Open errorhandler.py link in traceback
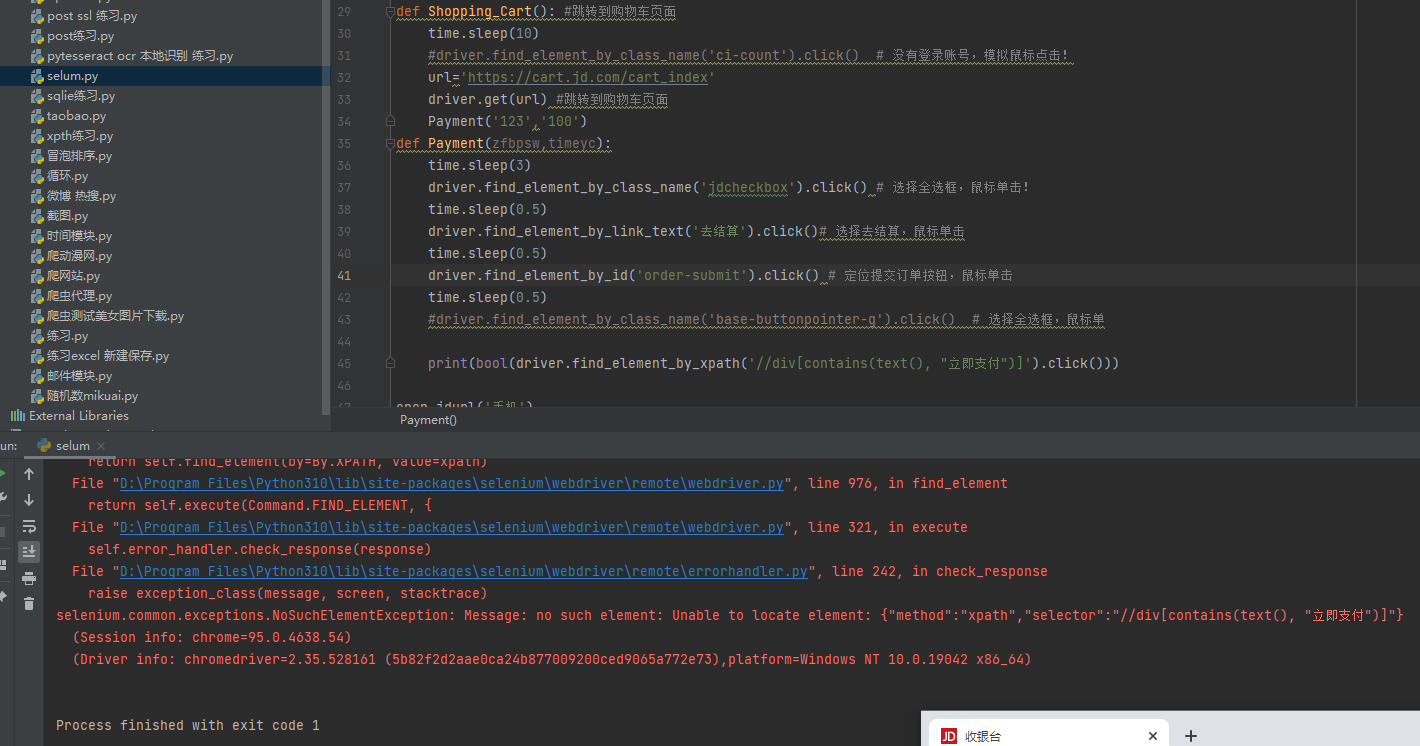This screenshot has width=1420, height=746. [463, 572]
